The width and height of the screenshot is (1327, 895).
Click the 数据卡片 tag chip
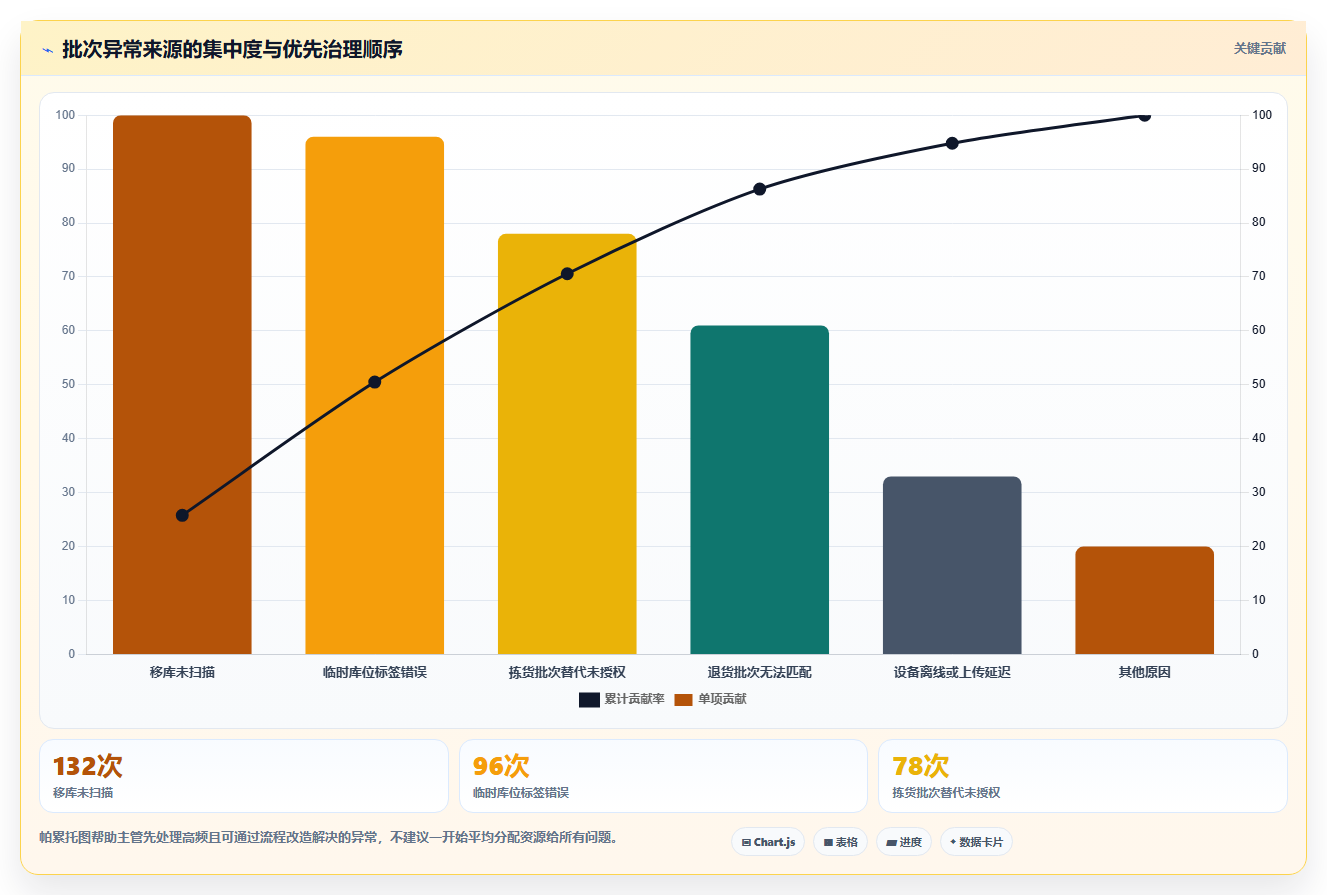coord(976,842)
